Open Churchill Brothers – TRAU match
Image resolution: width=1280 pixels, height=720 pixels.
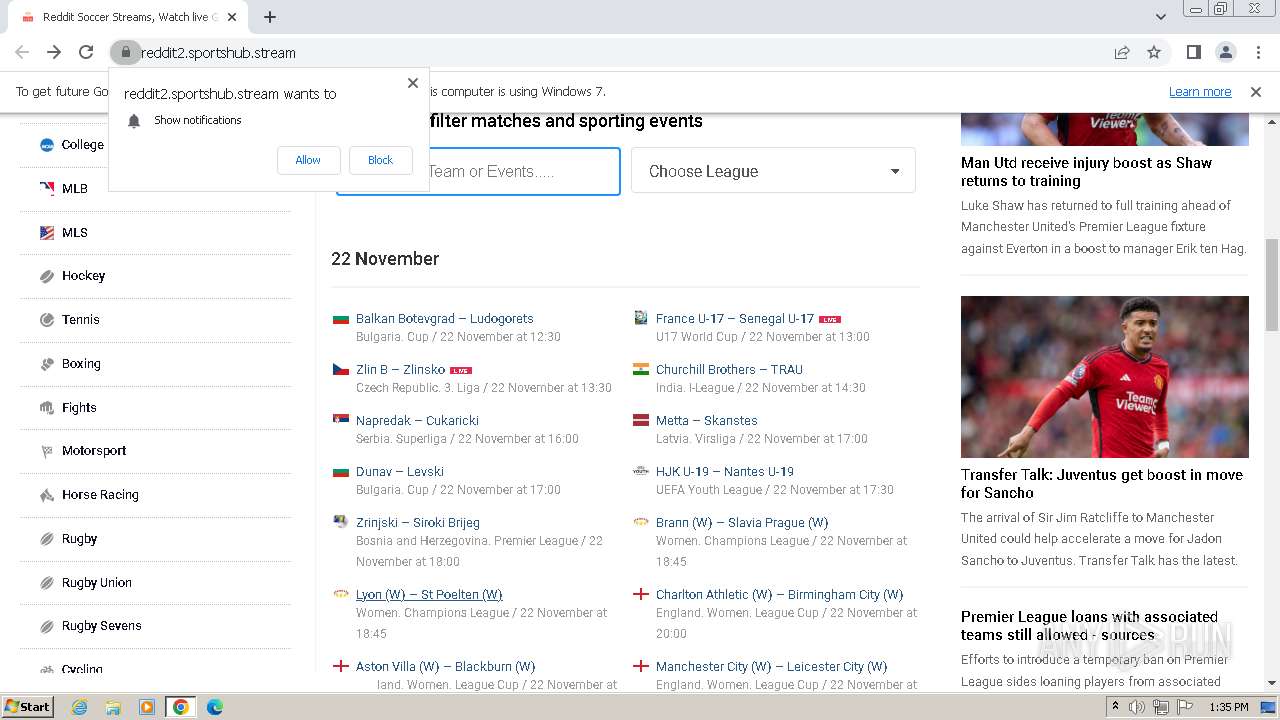729,369
